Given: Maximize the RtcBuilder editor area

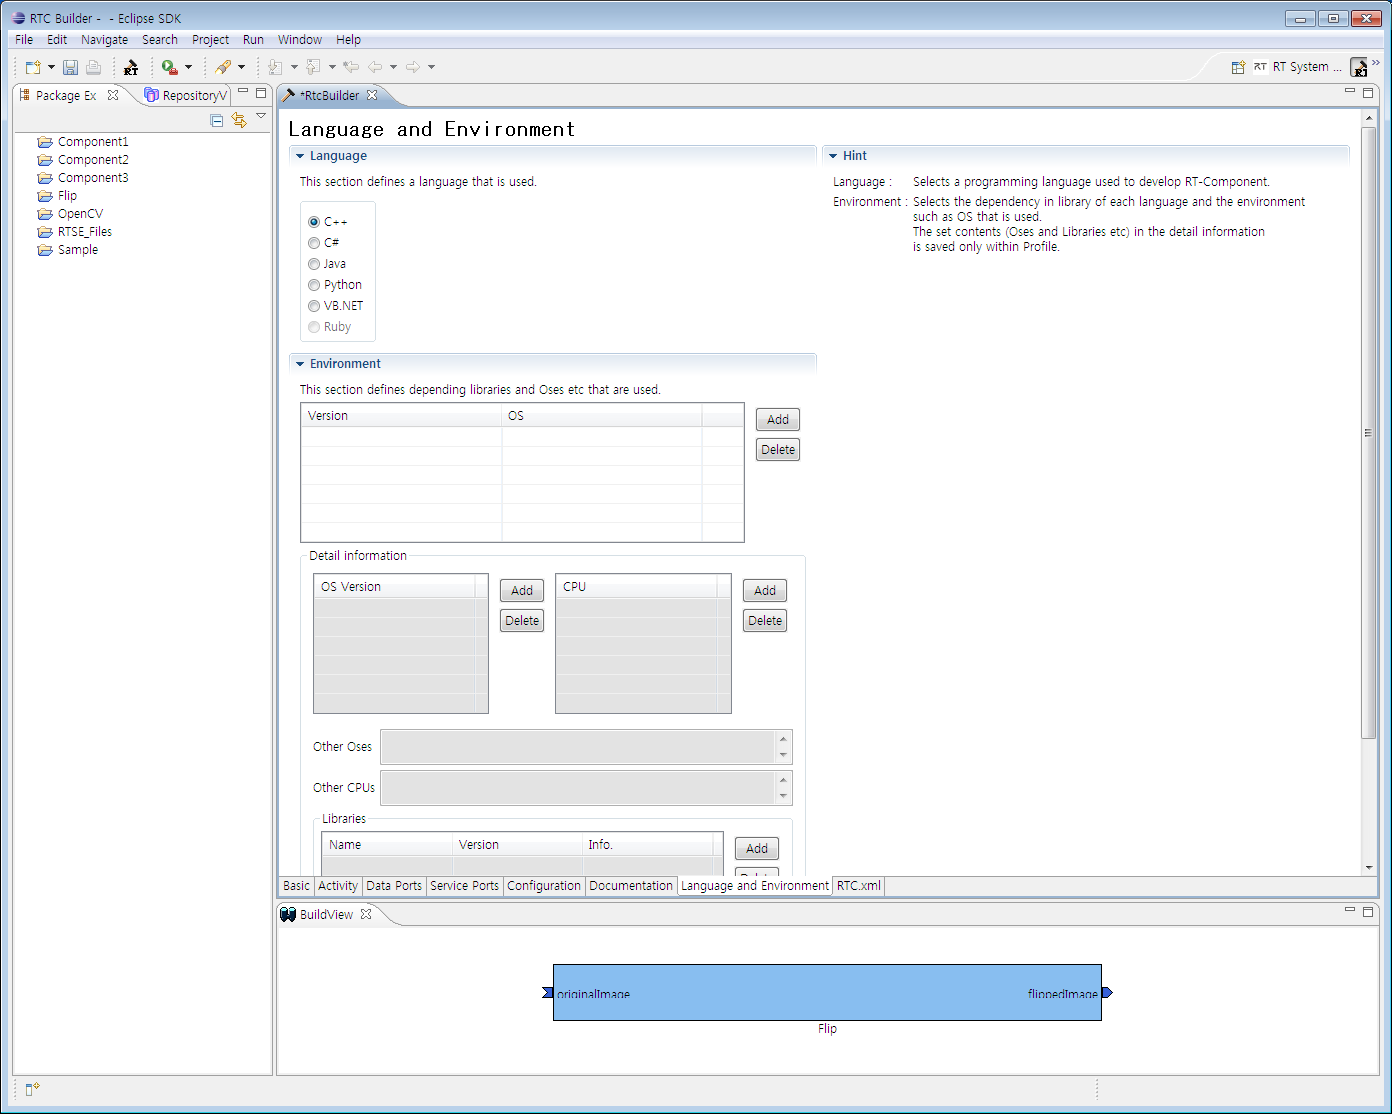Looking at the screenshot, I should point(1368,93).
